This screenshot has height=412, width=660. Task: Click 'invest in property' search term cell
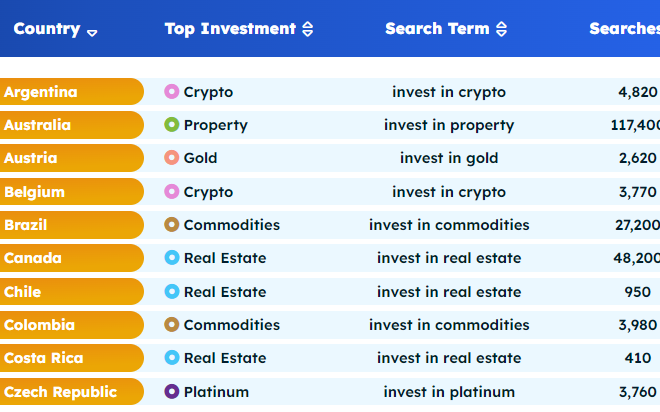point(449,125)
